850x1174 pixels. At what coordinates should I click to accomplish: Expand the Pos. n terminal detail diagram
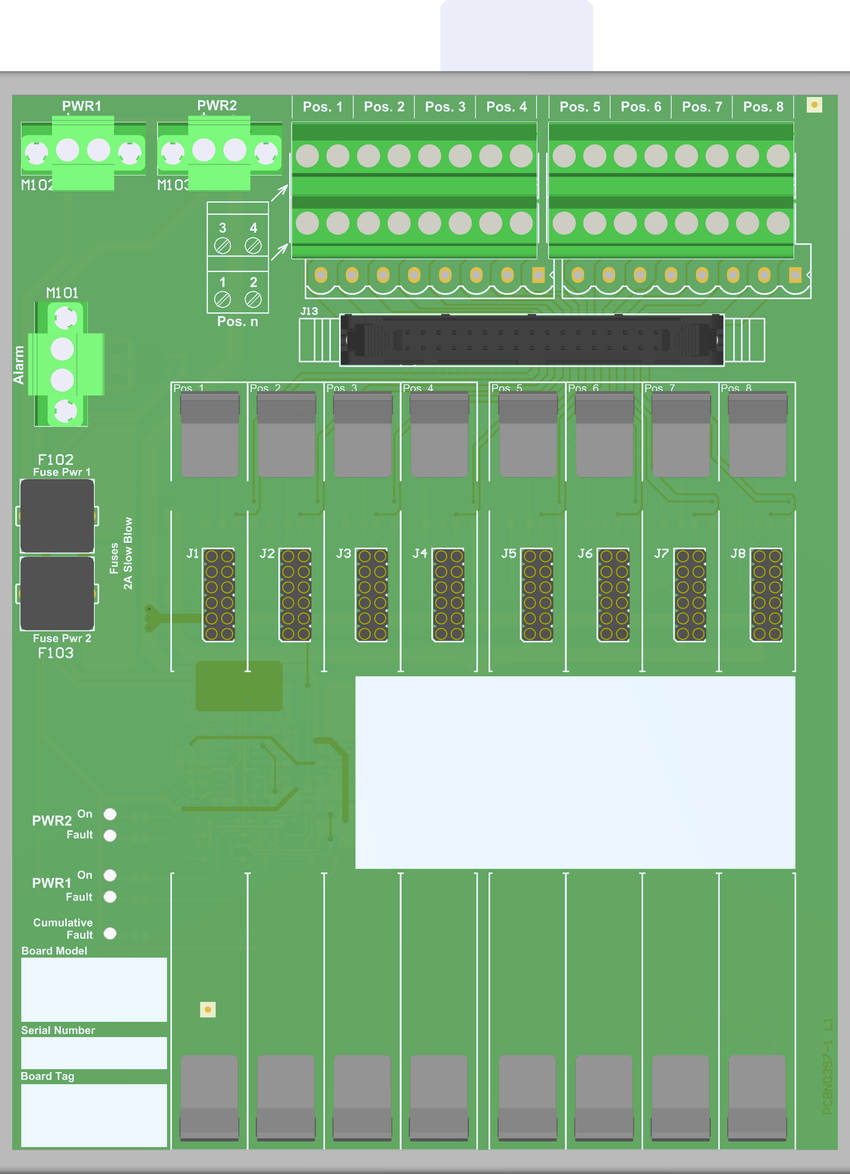[237, 255]
